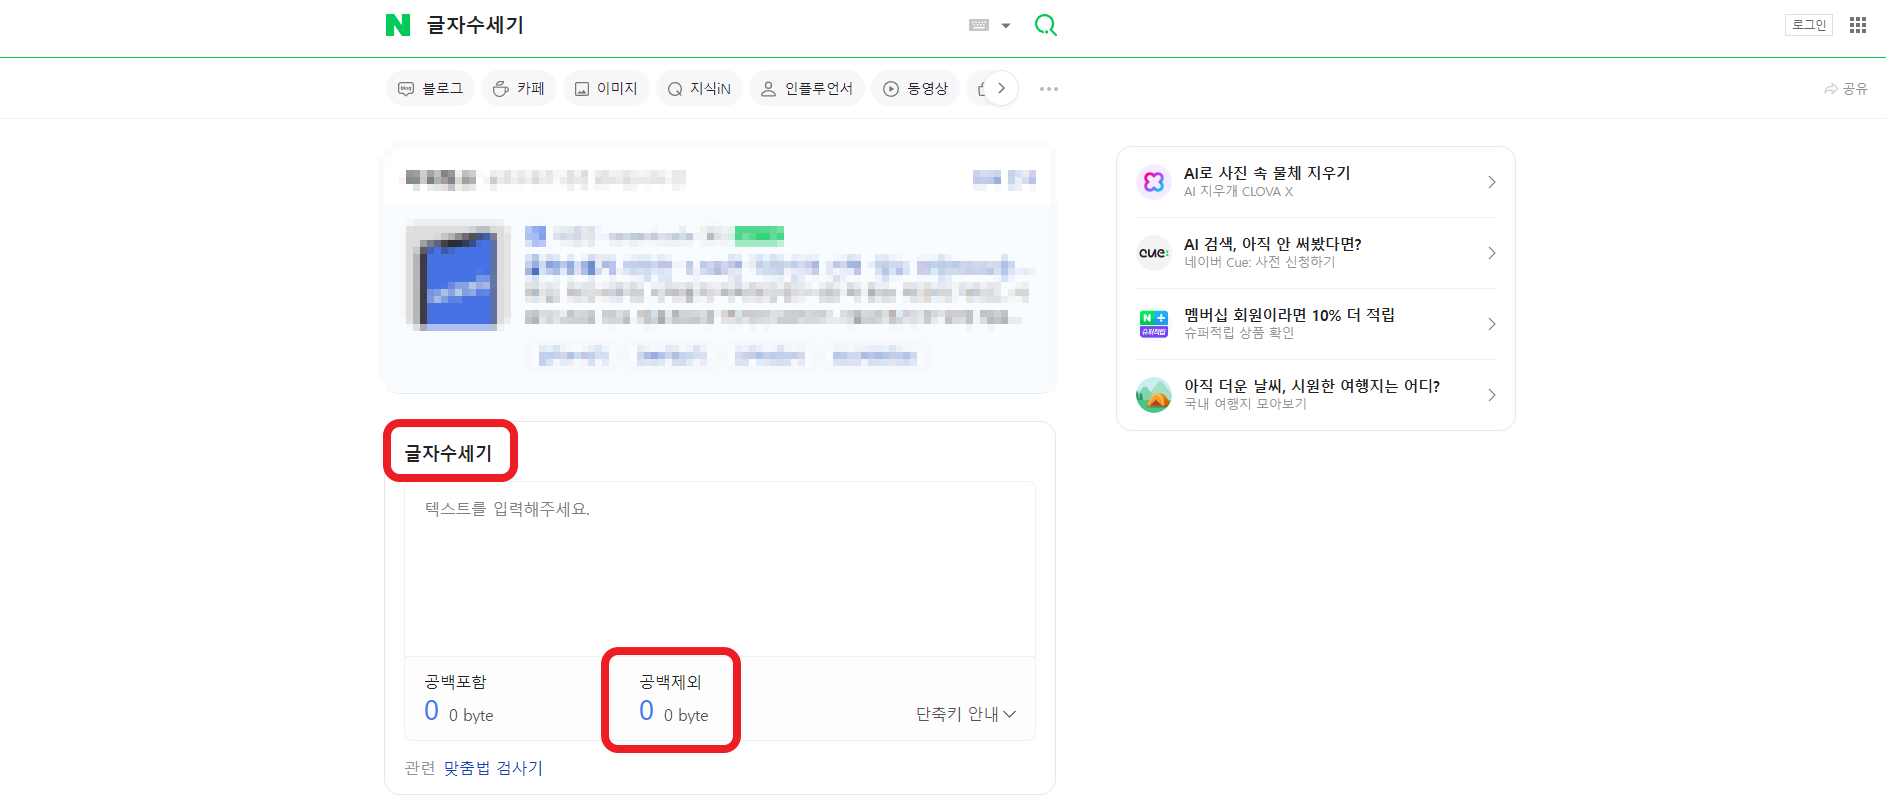Expand the keyboard input dropdown arrow
The width and height of the screenshot is (1886, 809).
tap(1006, 26)
